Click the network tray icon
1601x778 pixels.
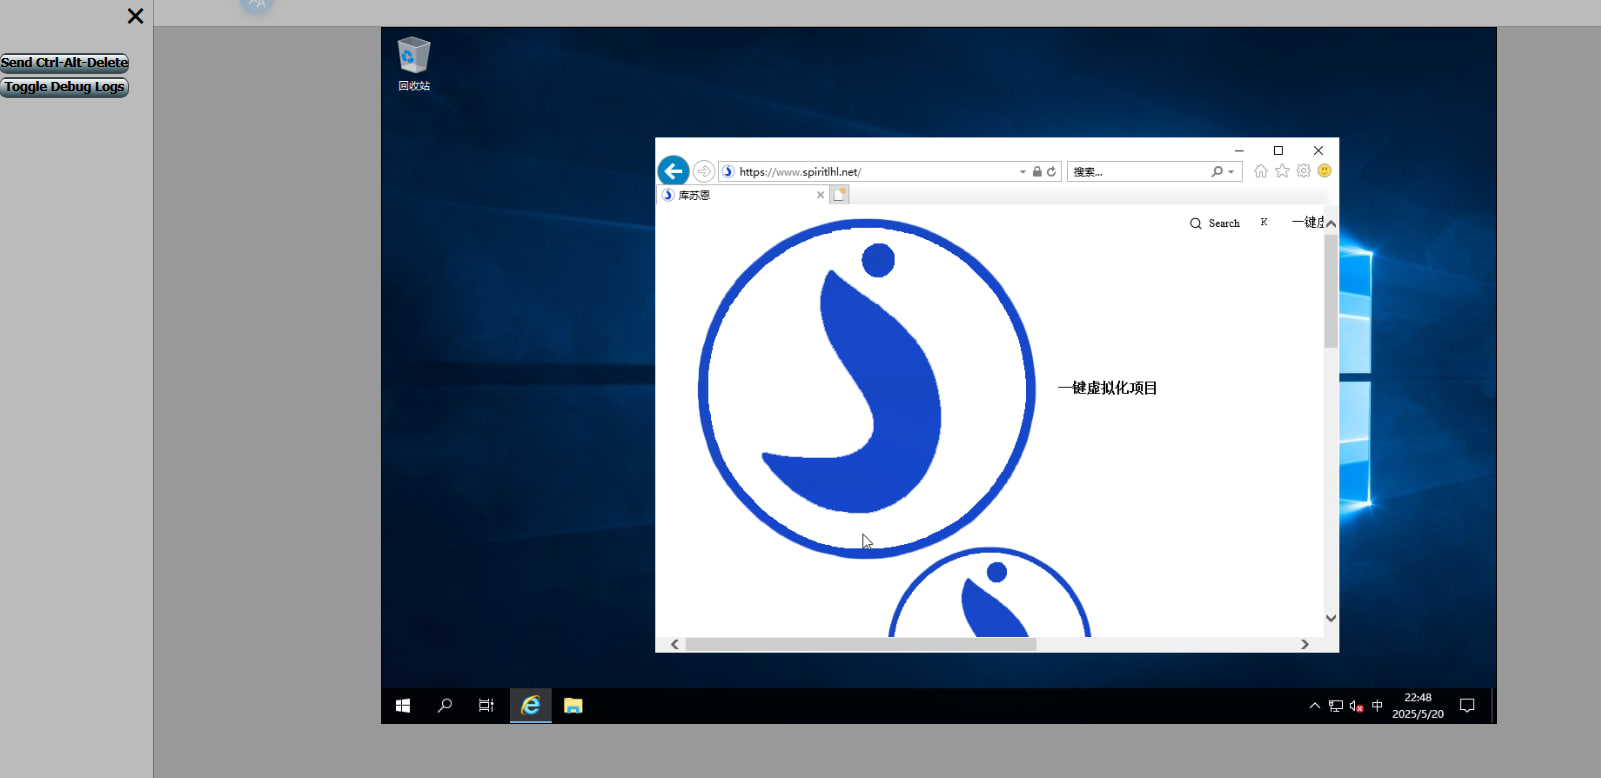(1336, 706)
